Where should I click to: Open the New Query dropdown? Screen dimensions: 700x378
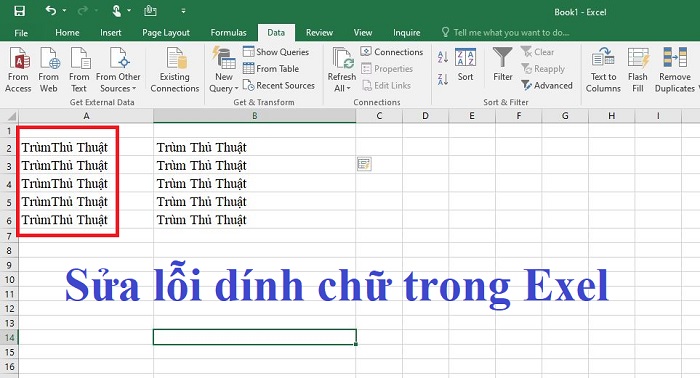click(224, 70)
